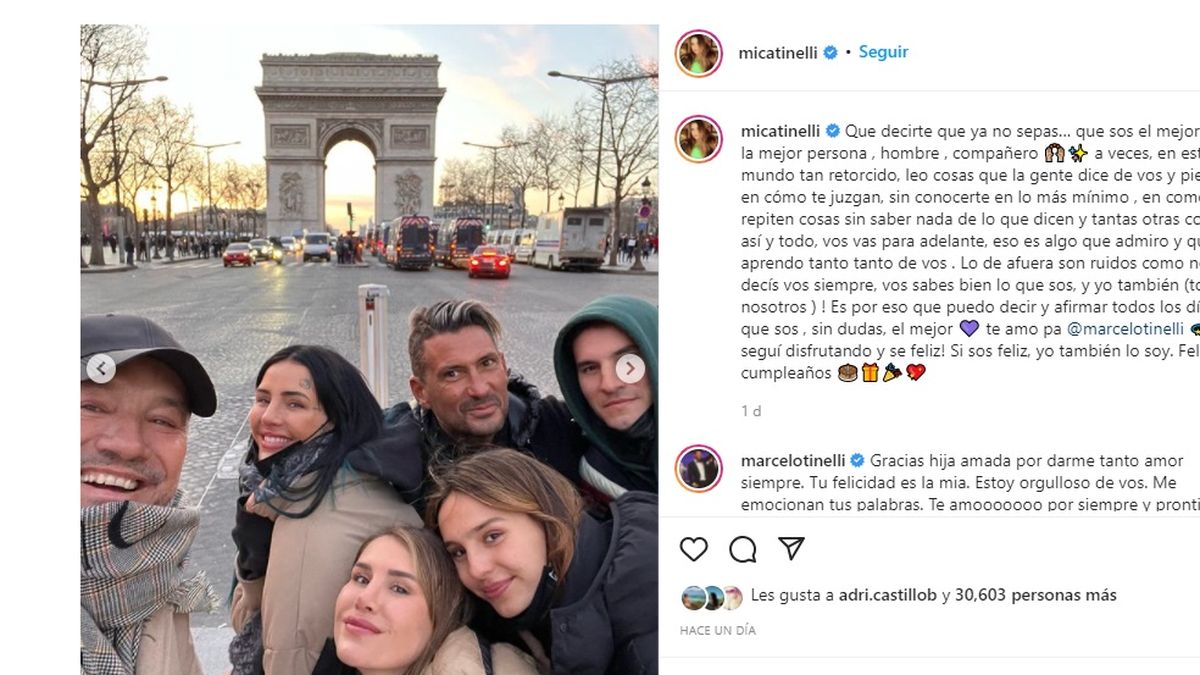
Task: Click the Arc de Triomphe group photo
Action: tap(369, 349)
